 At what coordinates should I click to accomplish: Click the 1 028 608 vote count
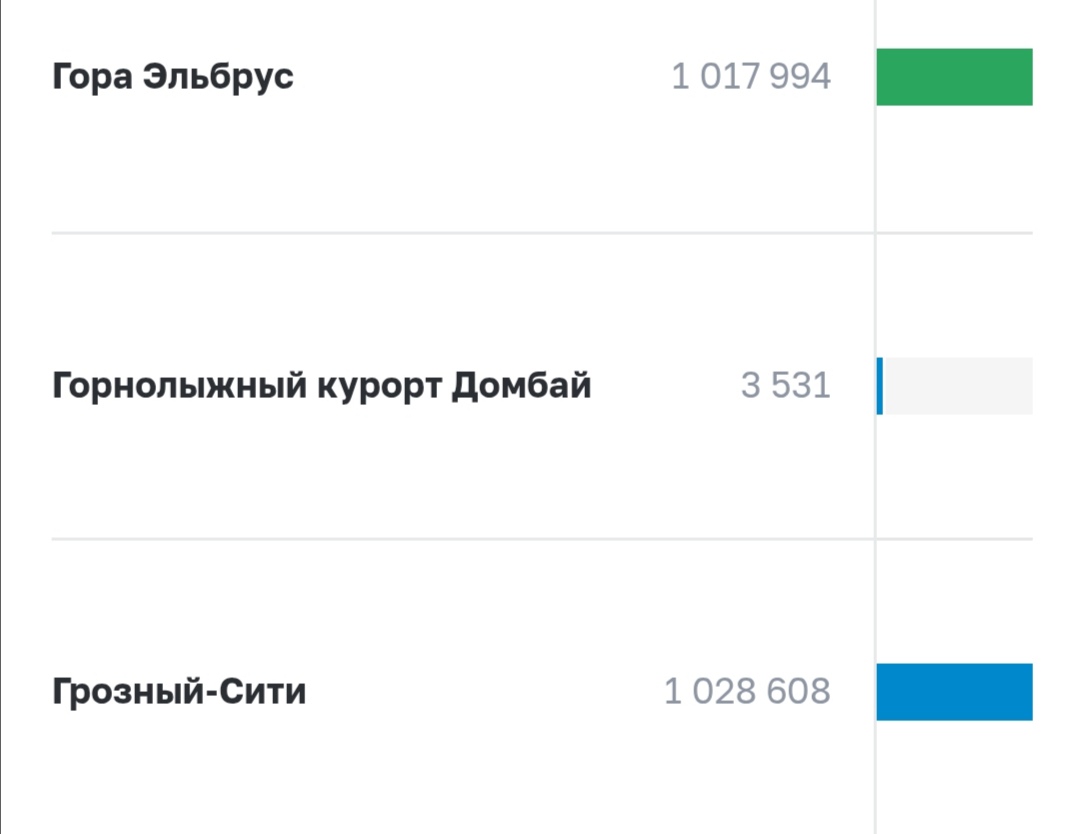(x=747, y=691)
